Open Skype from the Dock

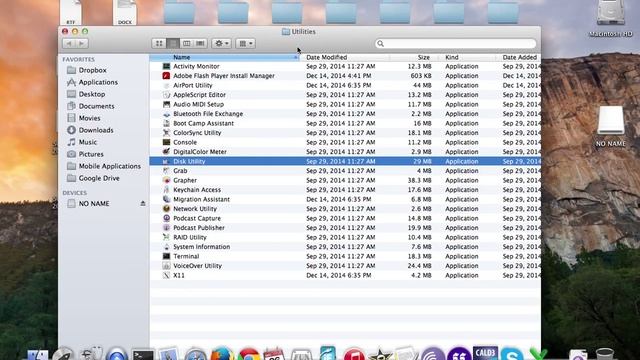512,354
